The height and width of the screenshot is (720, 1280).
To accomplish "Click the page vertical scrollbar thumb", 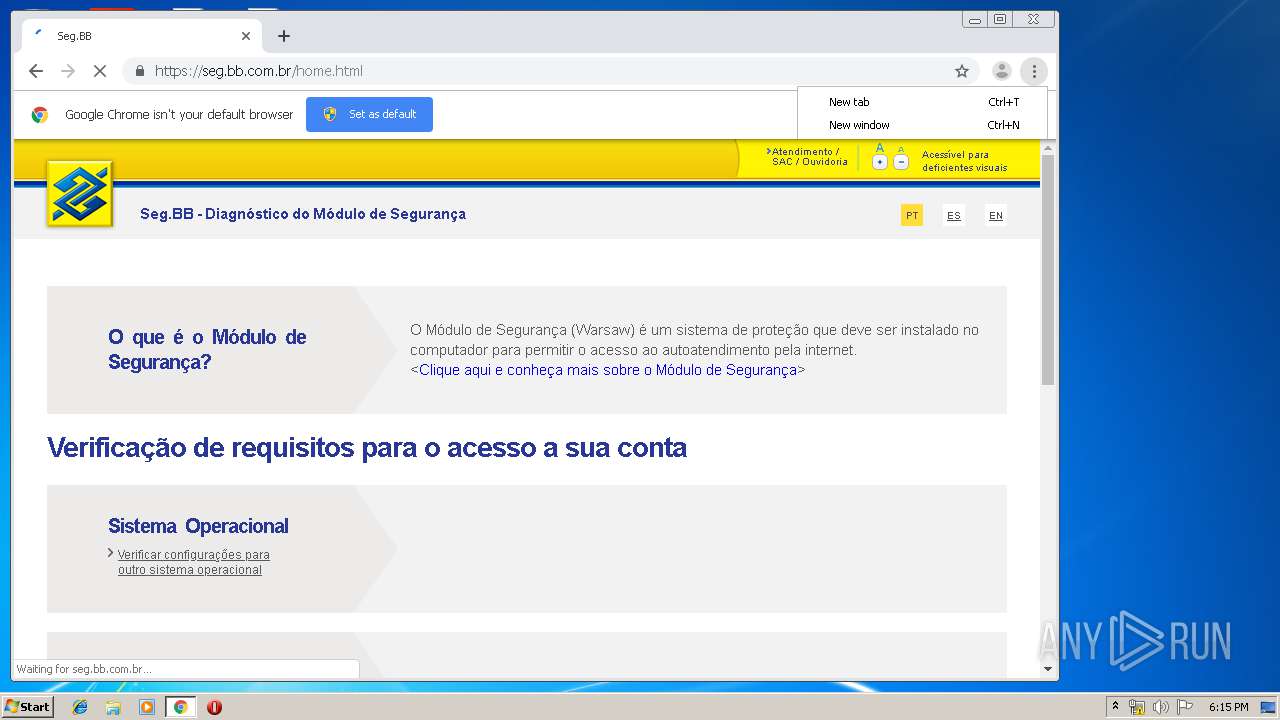I will 1048,270.
